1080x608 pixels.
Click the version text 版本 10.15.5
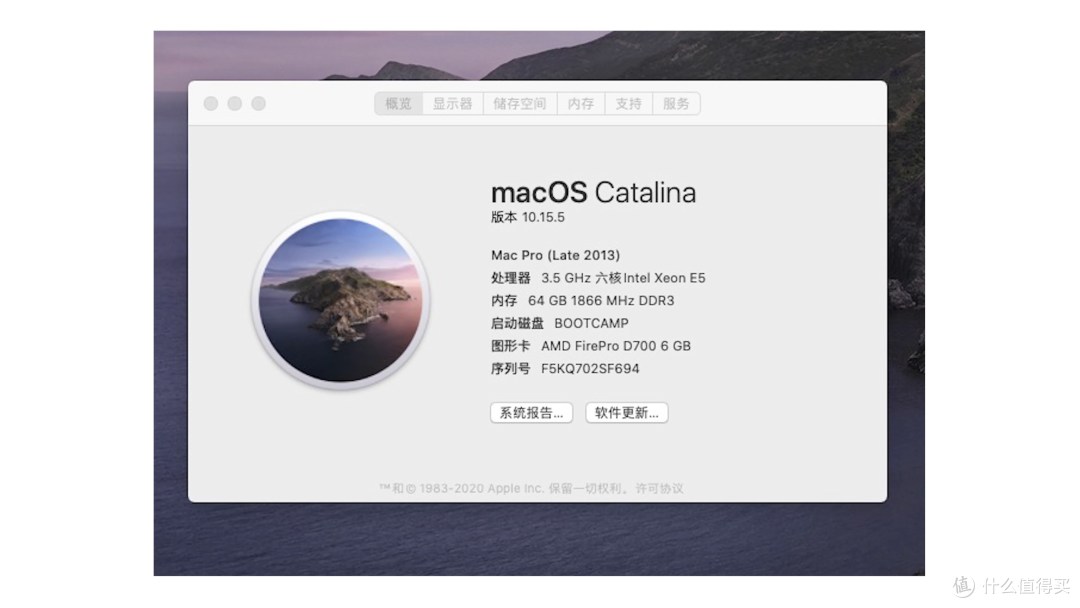point(528,217)
